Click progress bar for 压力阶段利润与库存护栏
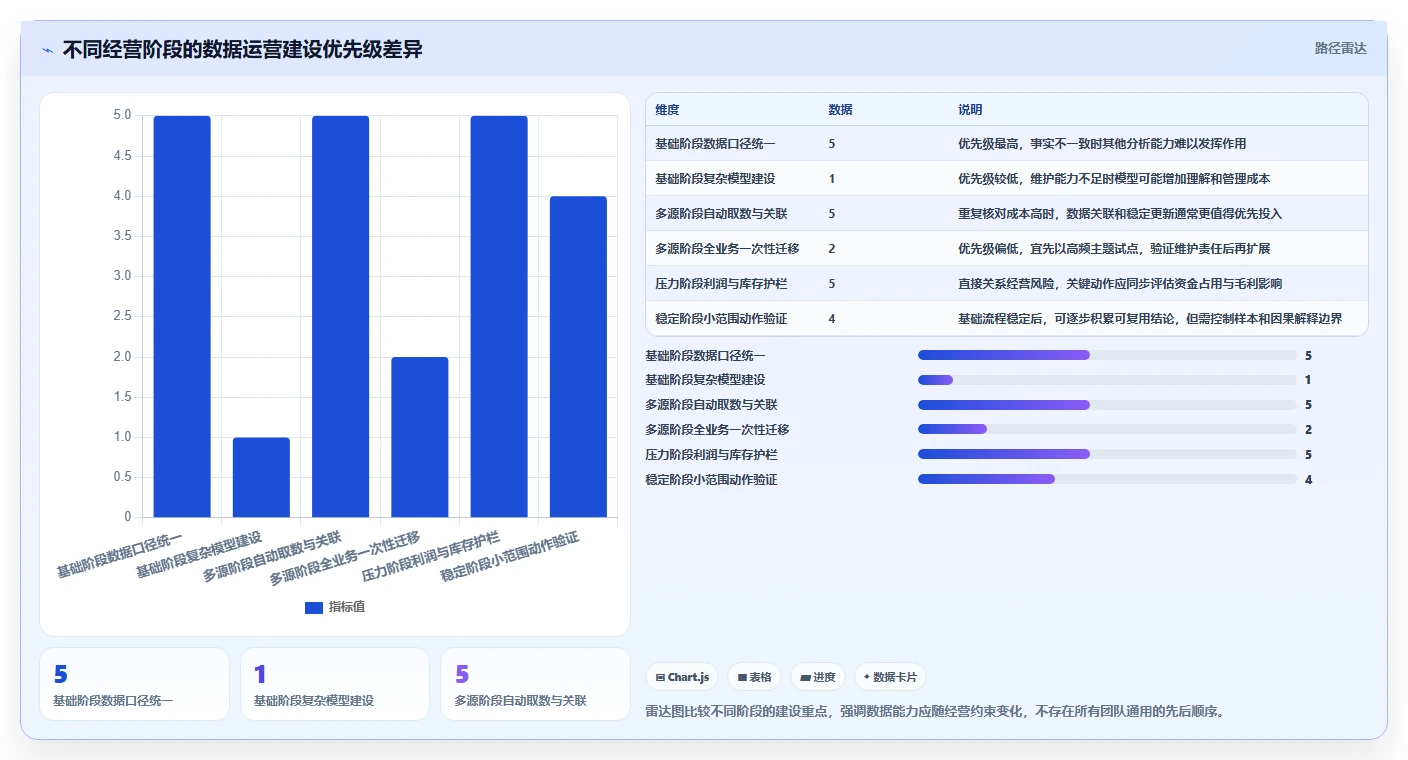The width and height of the screenshot is (1408, 760). 1107,454
